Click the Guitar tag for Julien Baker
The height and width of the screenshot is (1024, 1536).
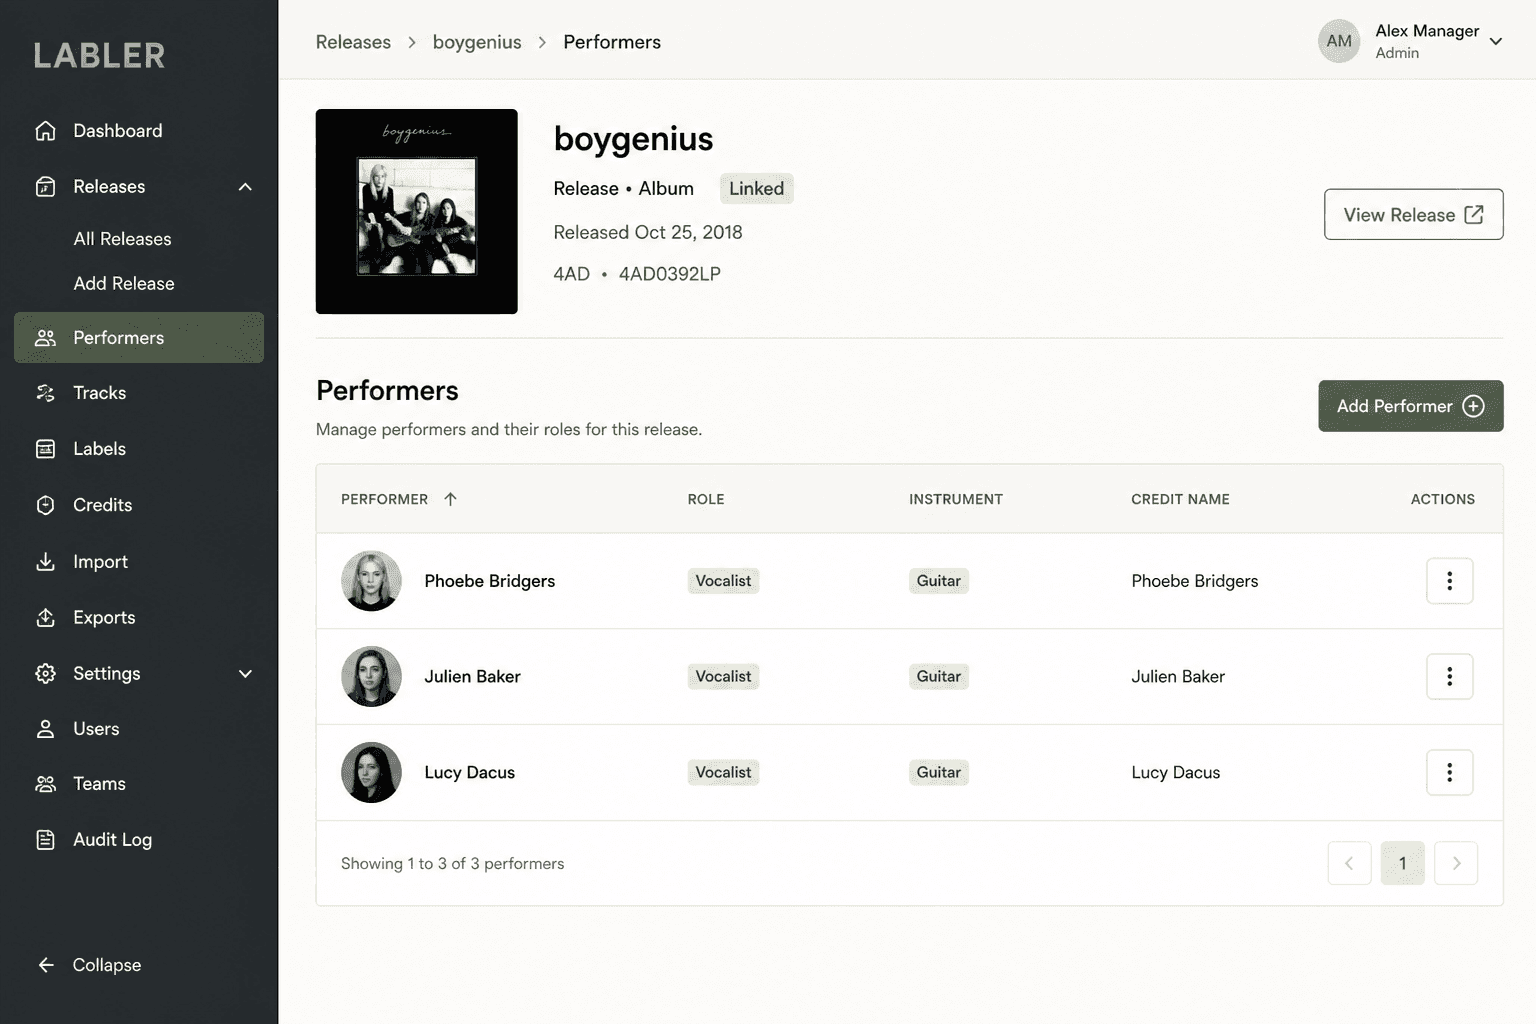pyautogui.click(x=939, y=677)
